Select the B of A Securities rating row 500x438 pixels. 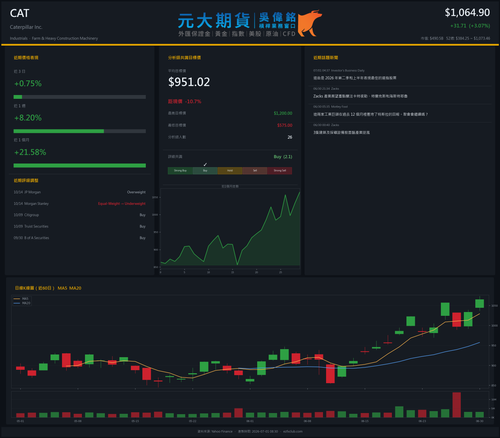pyautogui.click(x=80, y=238)
